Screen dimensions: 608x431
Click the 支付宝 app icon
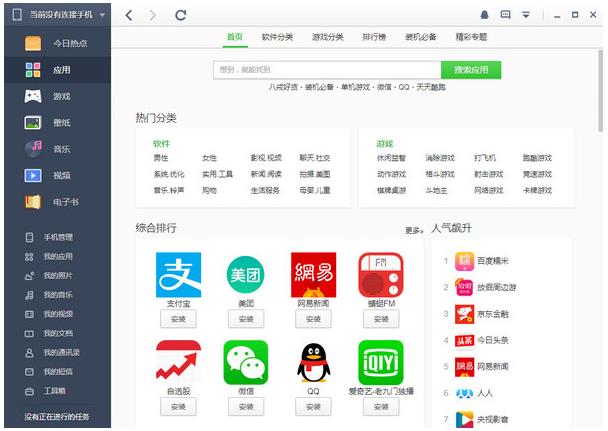(178, 275)
